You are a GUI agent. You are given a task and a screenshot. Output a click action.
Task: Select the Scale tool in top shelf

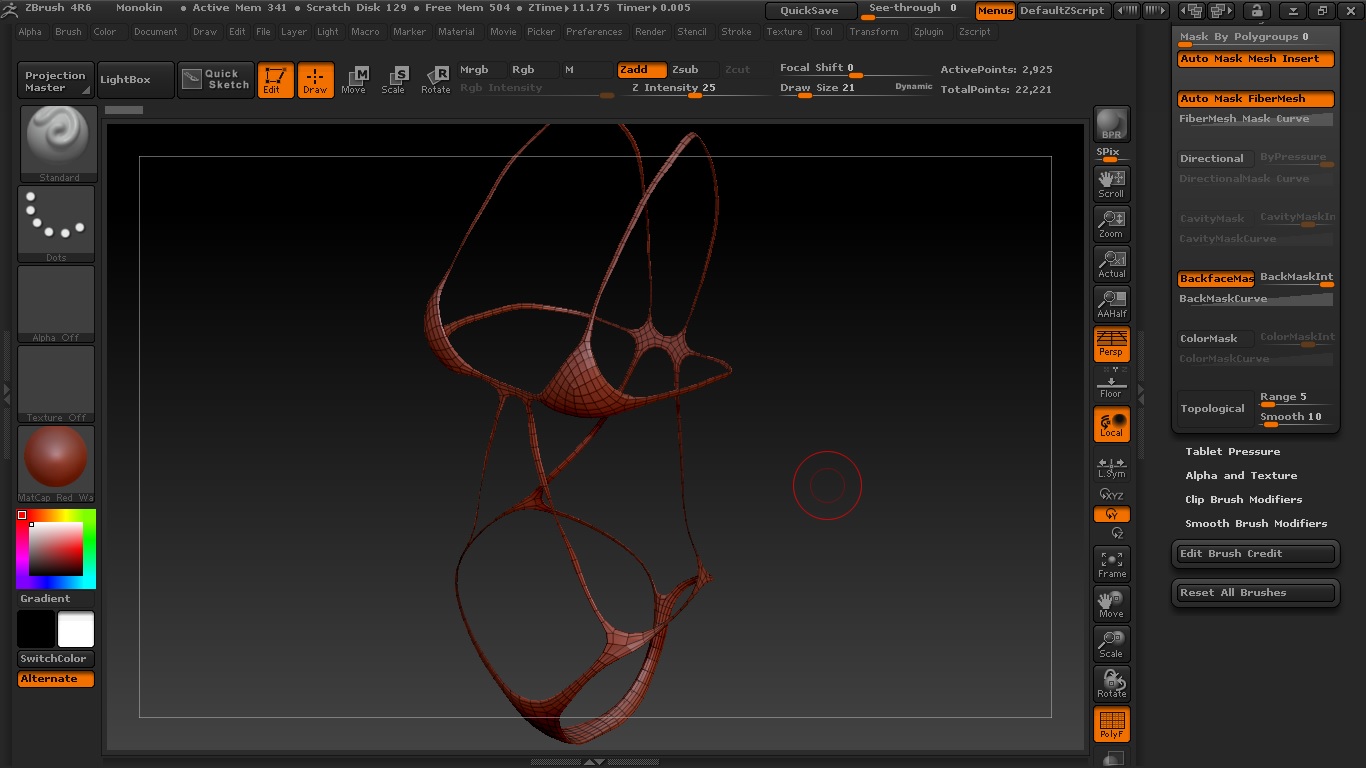click(x=393, y=80)
